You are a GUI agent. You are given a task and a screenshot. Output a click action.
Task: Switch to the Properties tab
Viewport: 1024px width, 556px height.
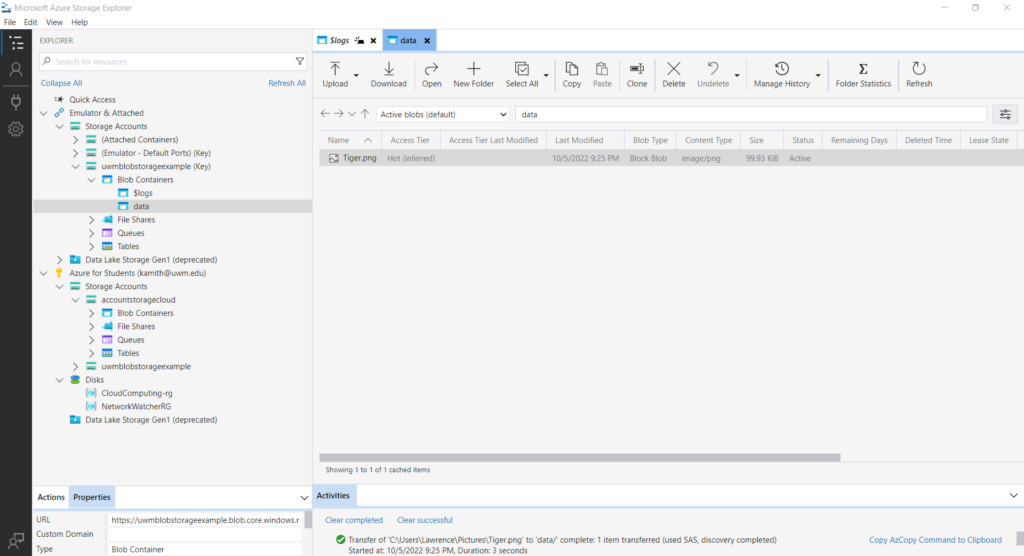pyautogui.click(x=91, y=497)
